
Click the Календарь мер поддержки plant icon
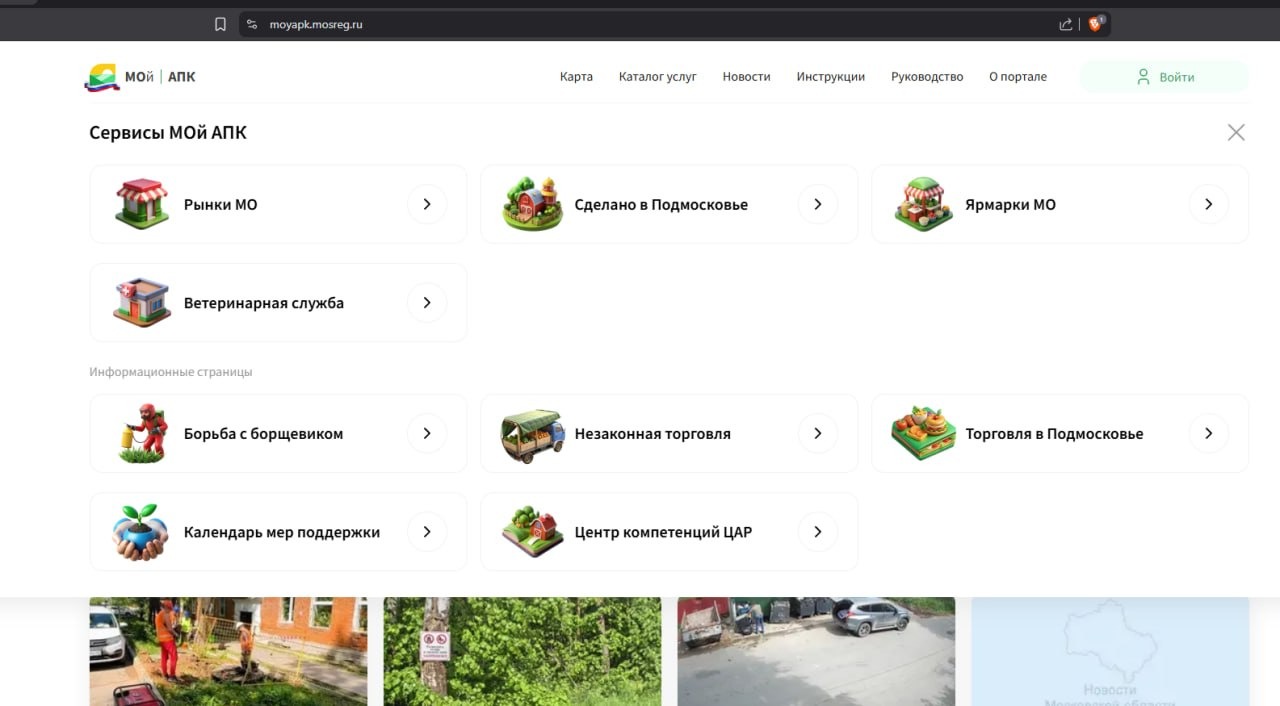(x=141, y=532)
